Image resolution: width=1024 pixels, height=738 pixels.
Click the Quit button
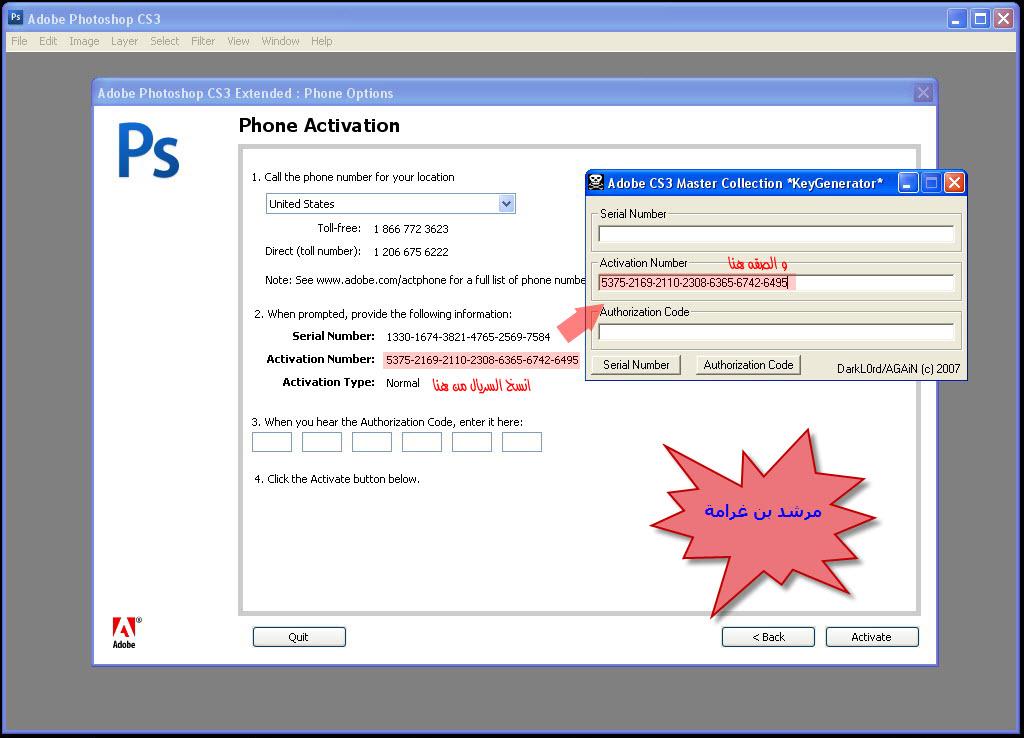[299, 637]
